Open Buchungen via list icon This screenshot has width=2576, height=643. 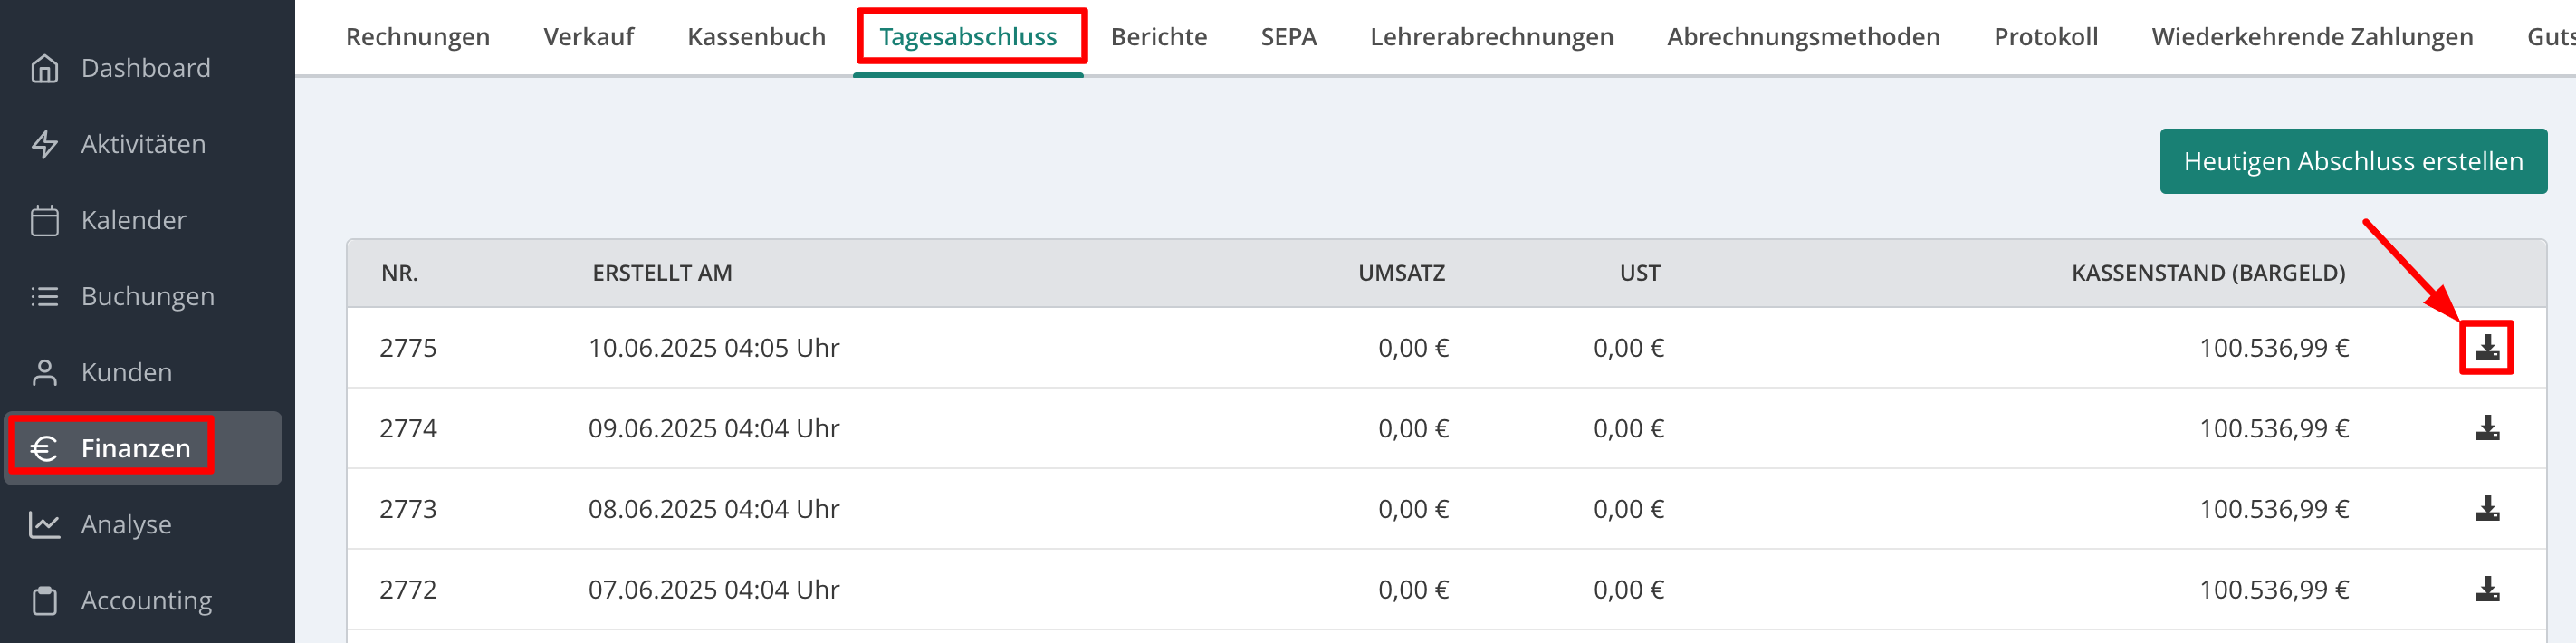pos(44,296)
